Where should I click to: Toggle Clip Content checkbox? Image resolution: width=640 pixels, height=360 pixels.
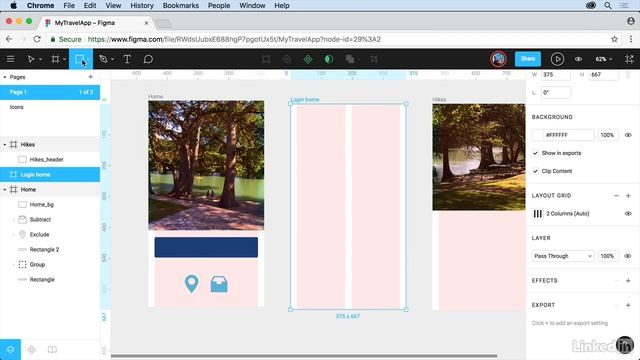536,171
